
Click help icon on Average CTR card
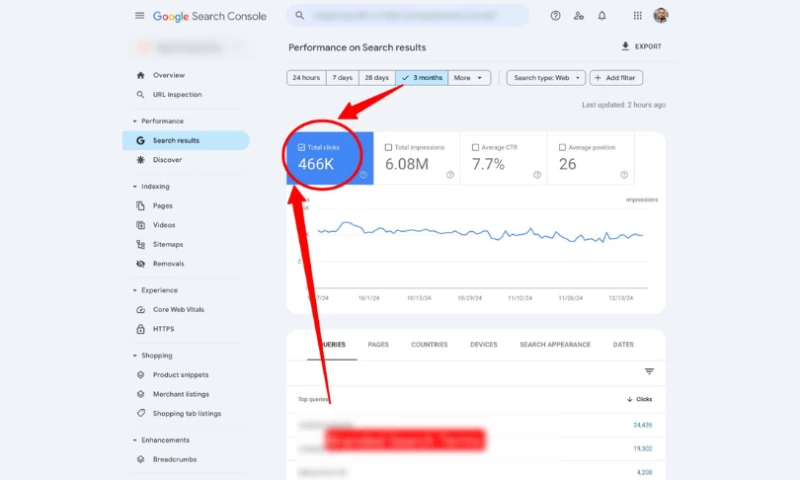537,175
